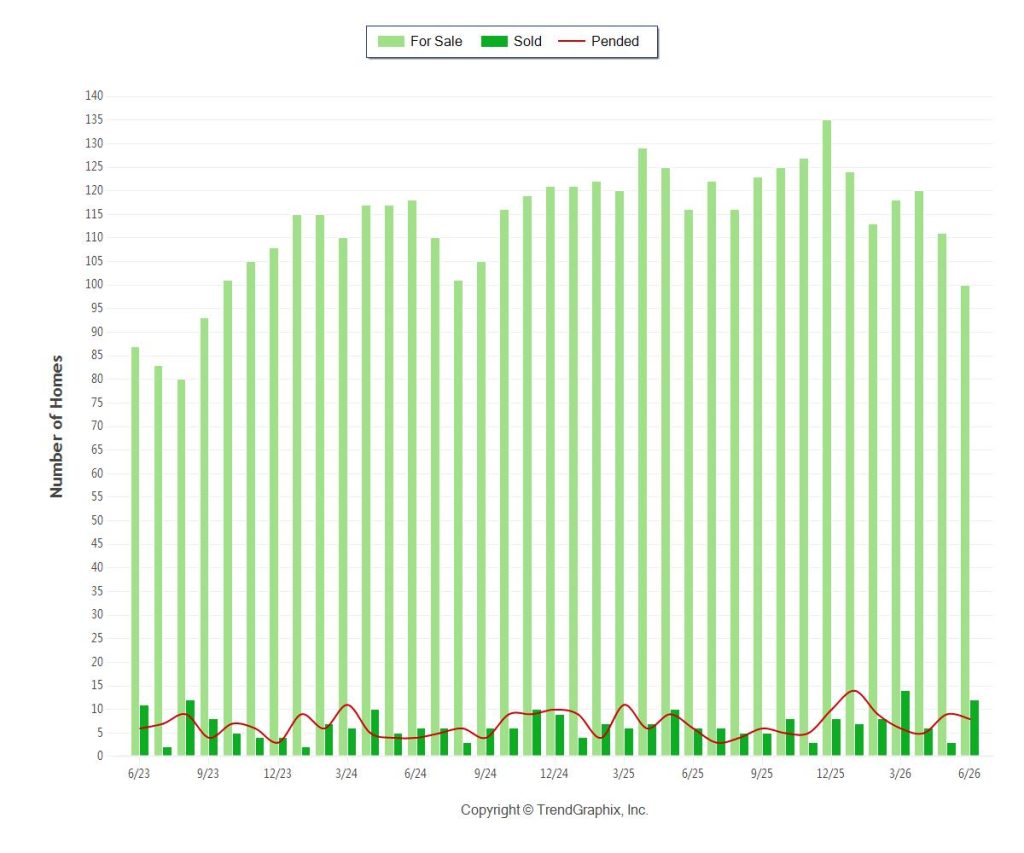Select the dark green Sold bar at 6/23
The image size is (1024, 853).
(x=144, y=730)
